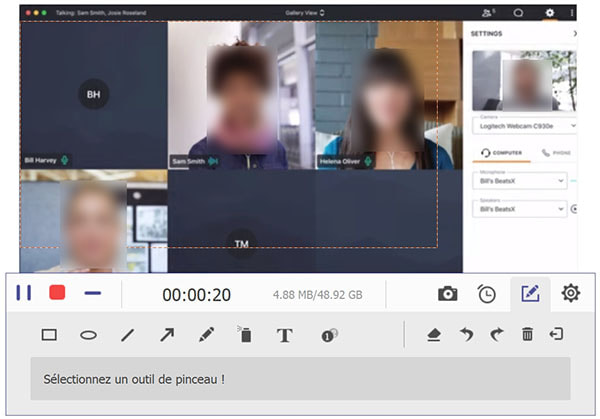This screenshot has width=600, height=419.
Task: Use the eraser tool
Action: point(433,335)
